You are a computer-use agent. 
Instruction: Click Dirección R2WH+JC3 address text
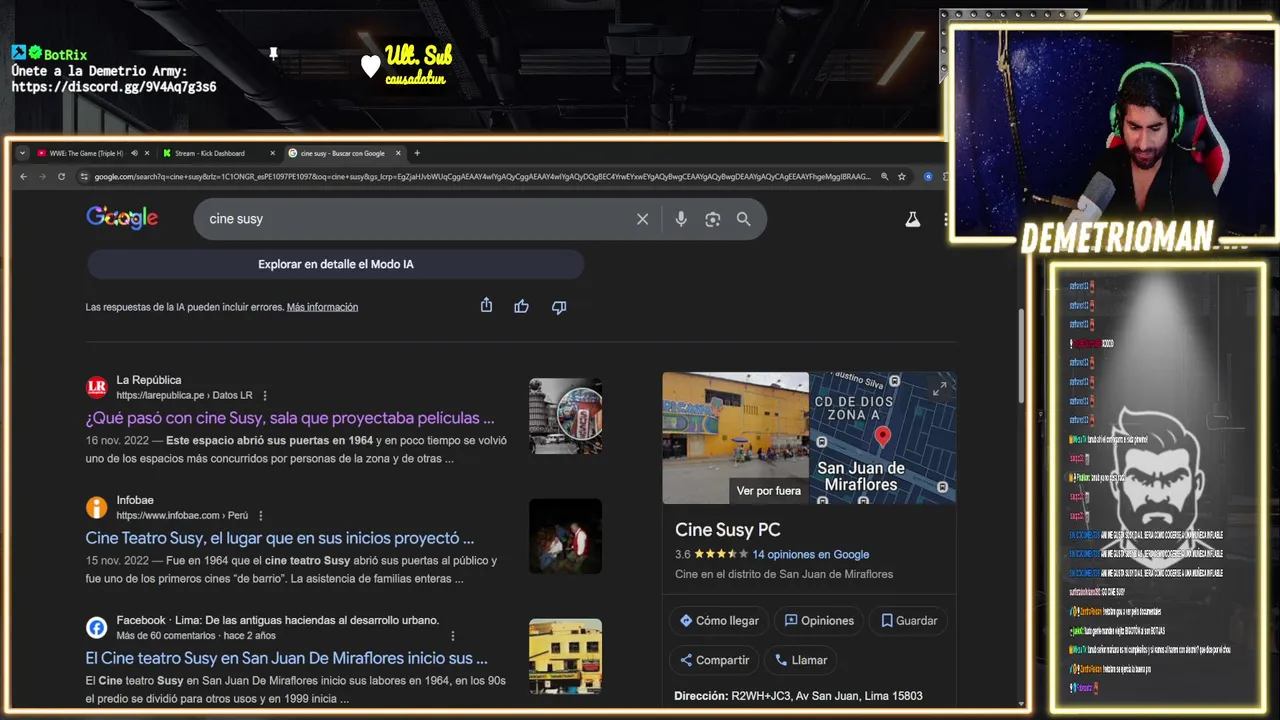pos(798,696)
